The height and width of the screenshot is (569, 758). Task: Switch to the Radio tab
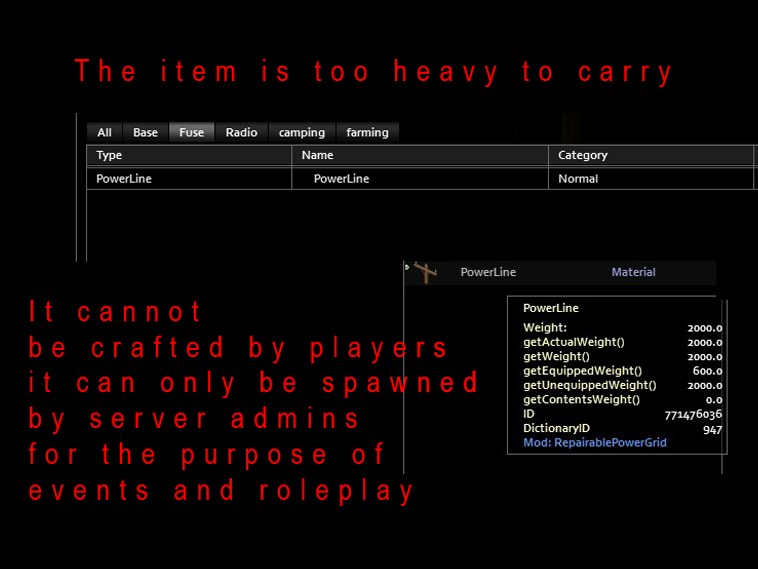point(241,132)
